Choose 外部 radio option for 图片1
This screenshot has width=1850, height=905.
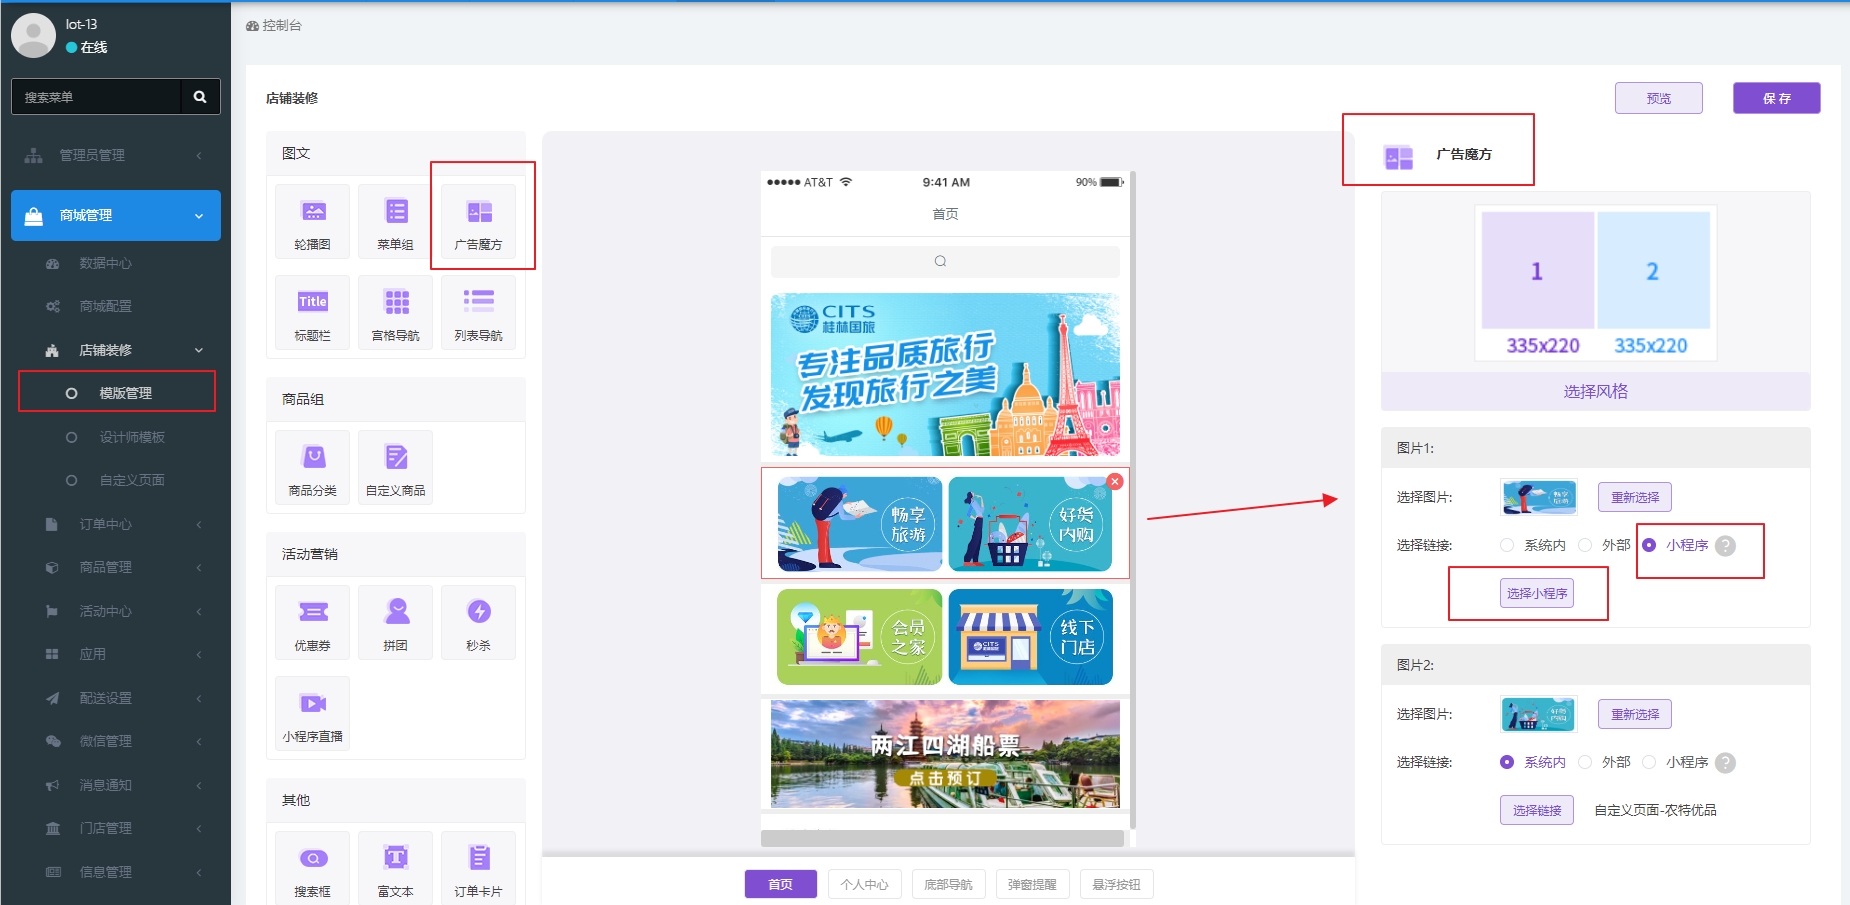(x=1585, y=545)
